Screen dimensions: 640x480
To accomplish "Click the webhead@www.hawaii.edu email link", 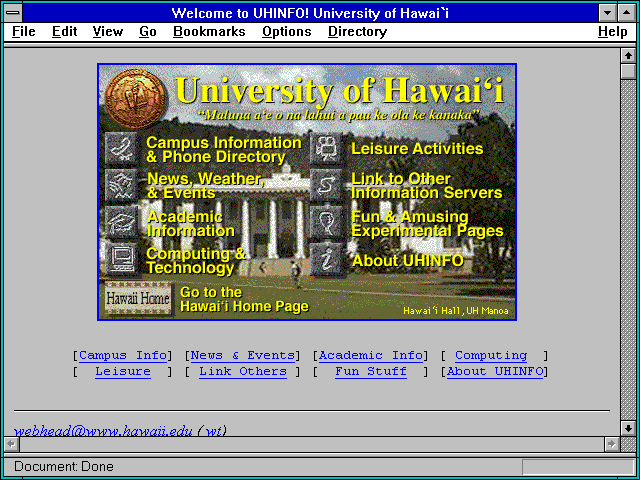I will coord(103,431).
